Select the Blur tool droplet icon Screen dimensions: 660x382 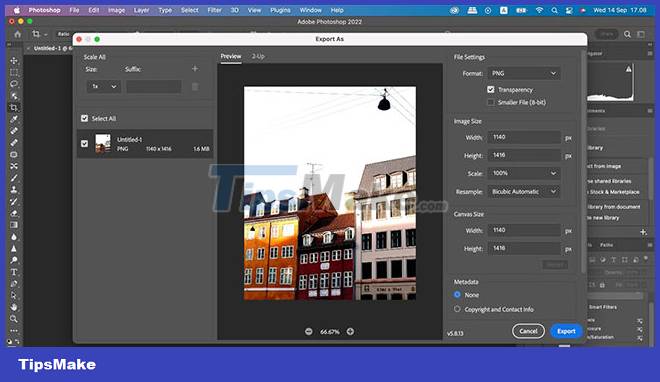(14, 237)
